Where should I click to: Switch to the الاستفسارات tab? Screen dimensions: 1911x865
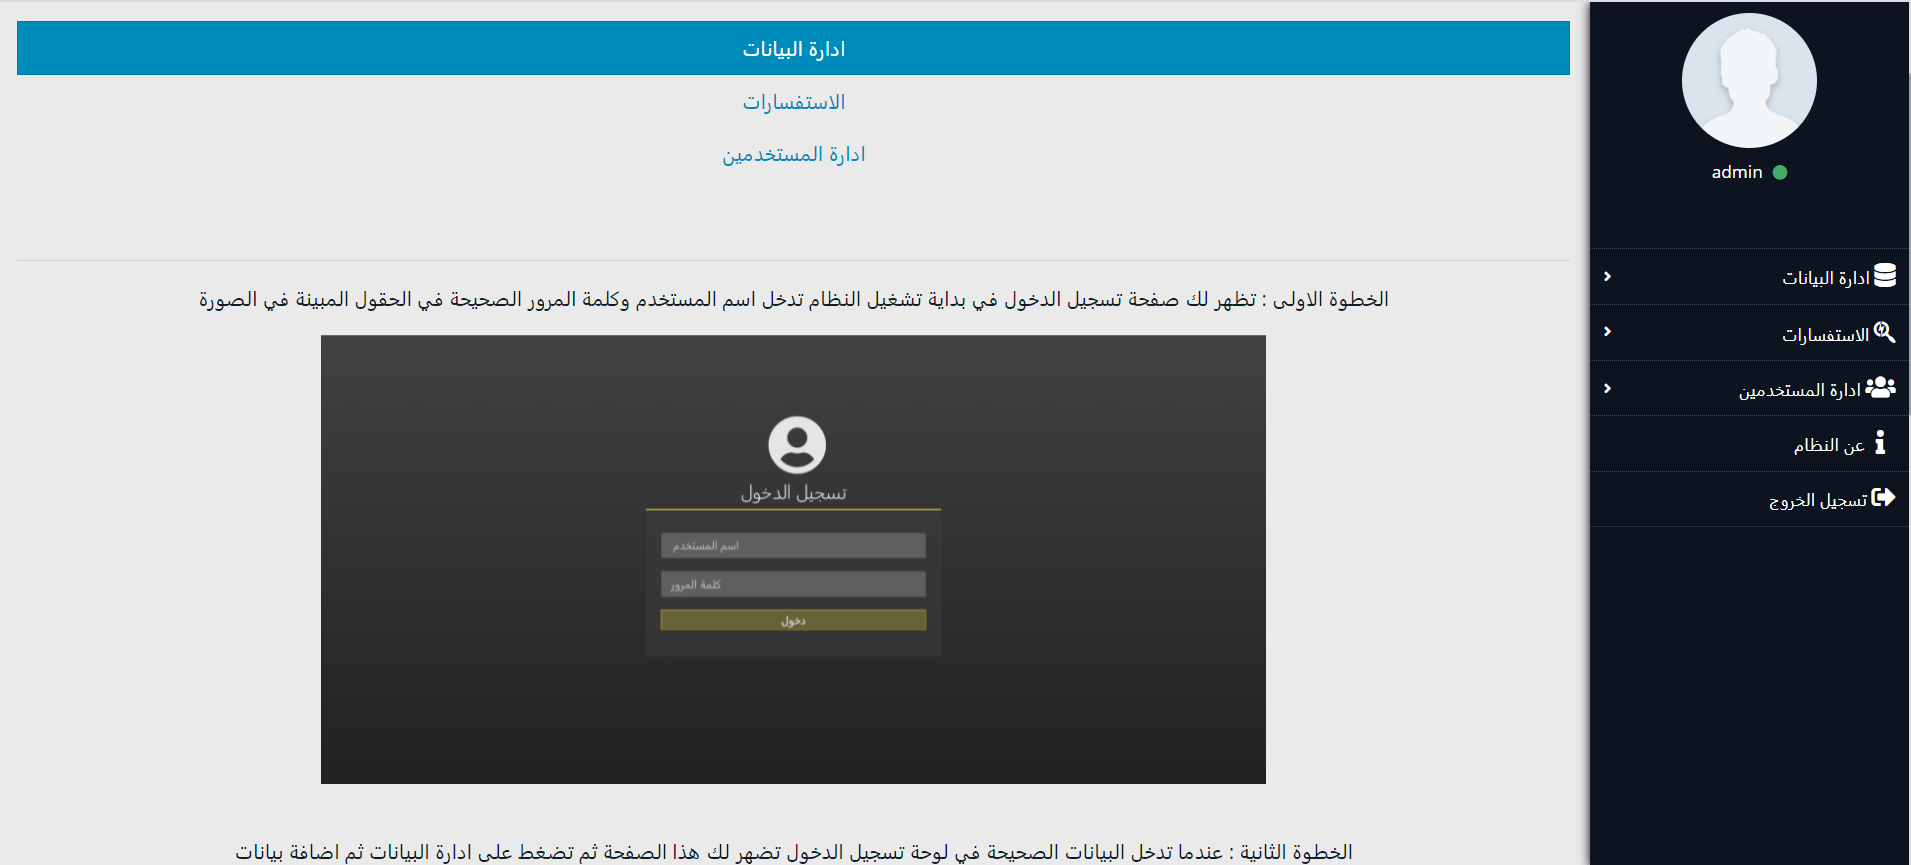(x=793, y=102)
